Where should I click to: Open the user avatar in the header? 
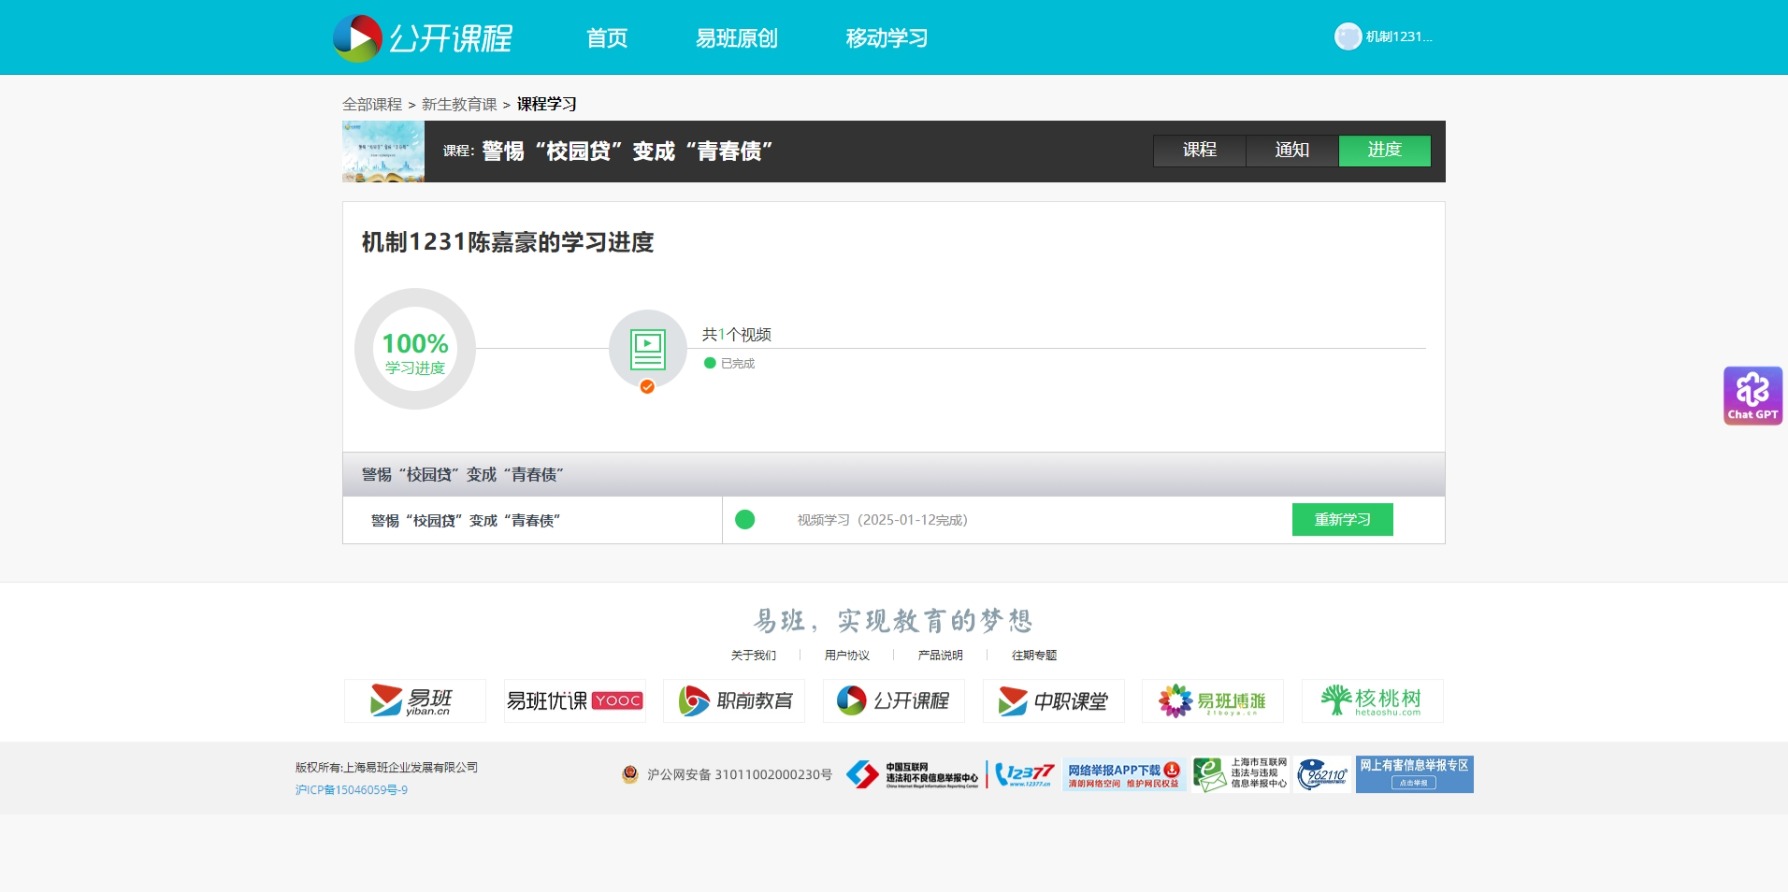tap(1348, 37)
